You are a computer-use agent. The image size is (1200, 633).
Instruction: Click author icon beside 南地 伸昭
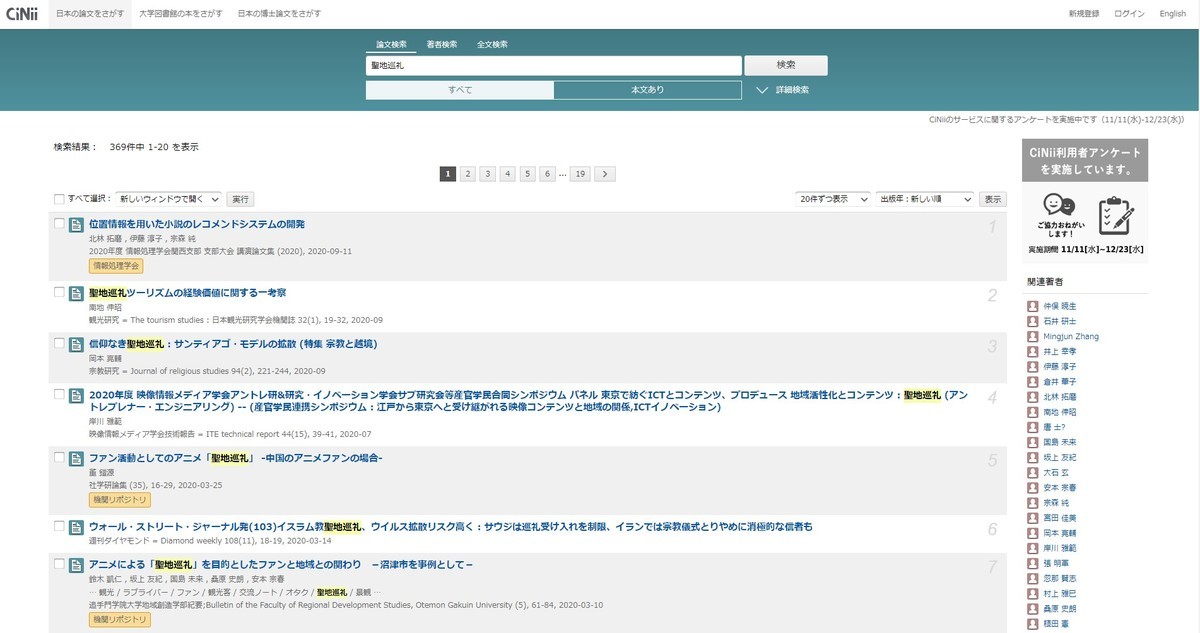pyautogui.click(x=1033, y=412)
